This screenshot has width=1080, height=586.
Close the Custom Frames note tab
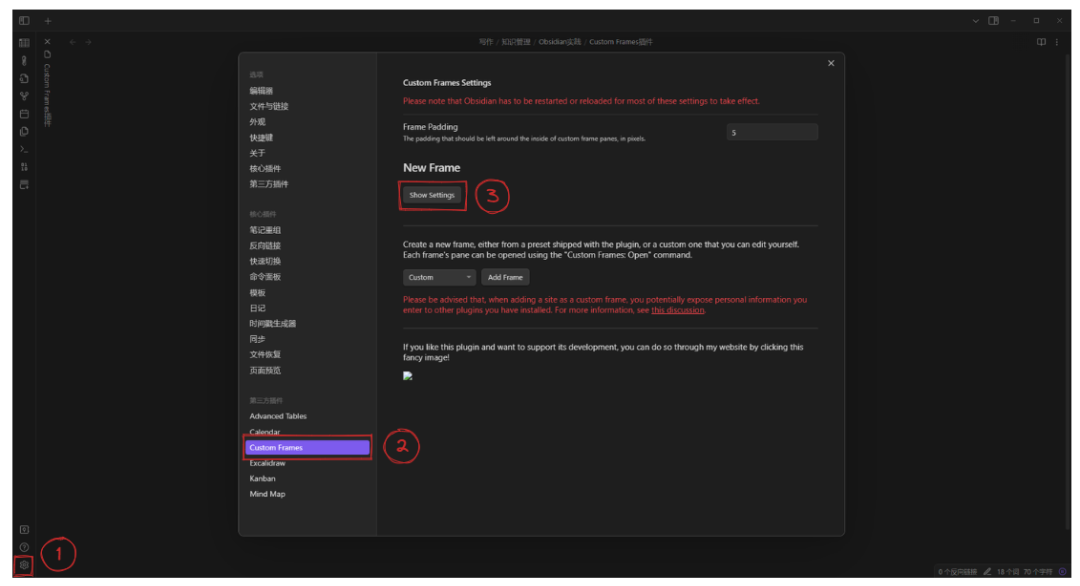48,42
